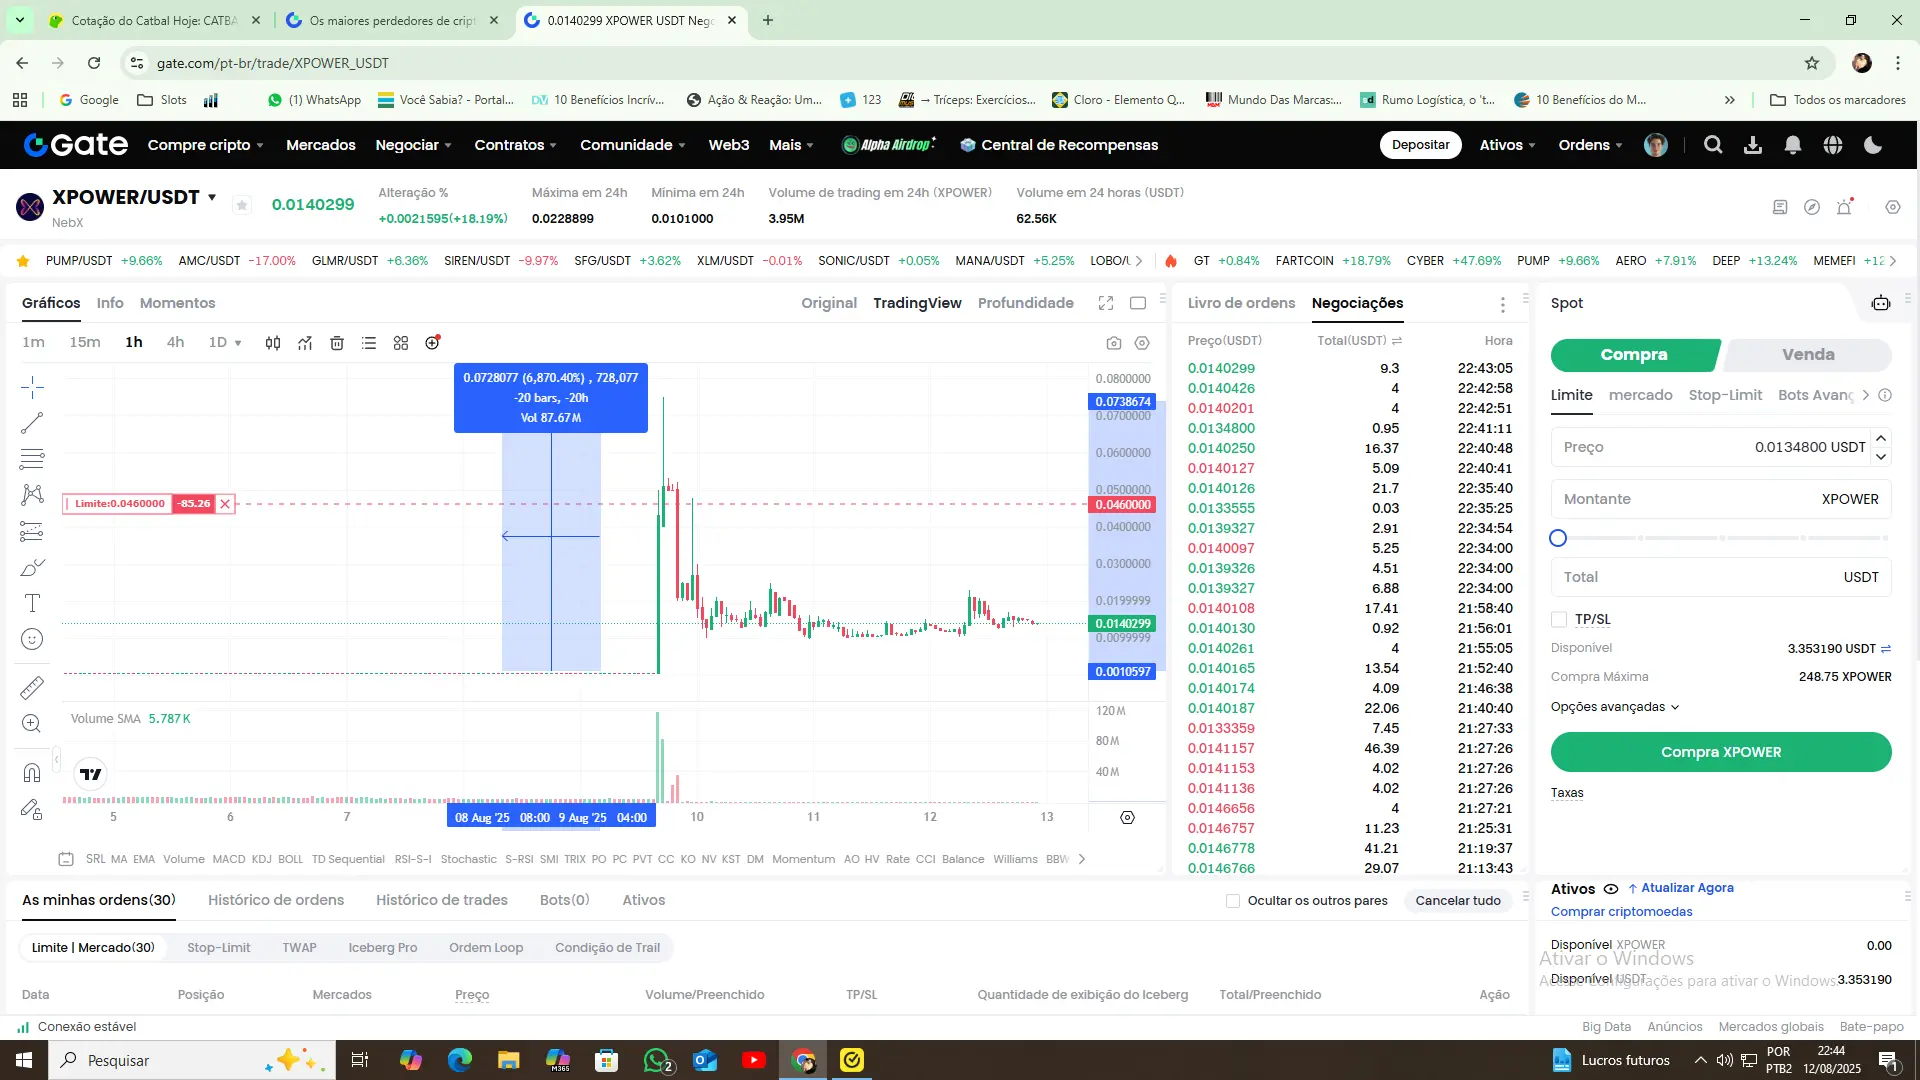Select the brush drawing tool
The height and width of the screenshot is (1080, 1920).
(32, 568)
